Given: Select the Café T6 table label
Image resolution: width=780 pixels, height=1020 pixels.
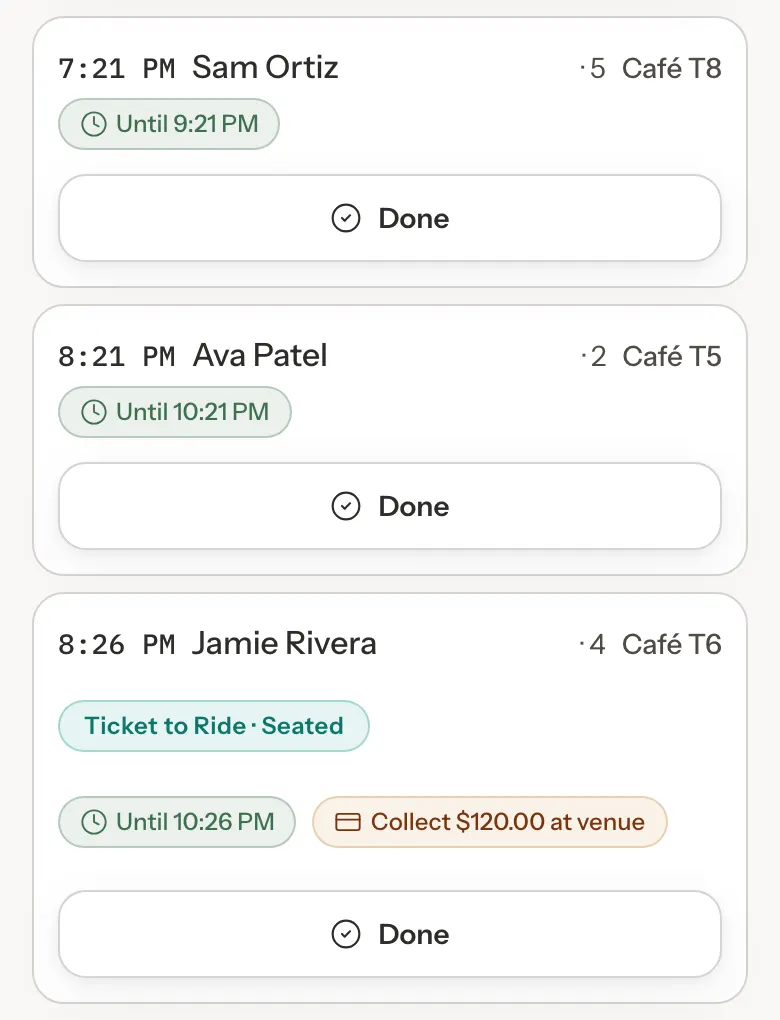Looking at the screenshot, I should [672, 645].
